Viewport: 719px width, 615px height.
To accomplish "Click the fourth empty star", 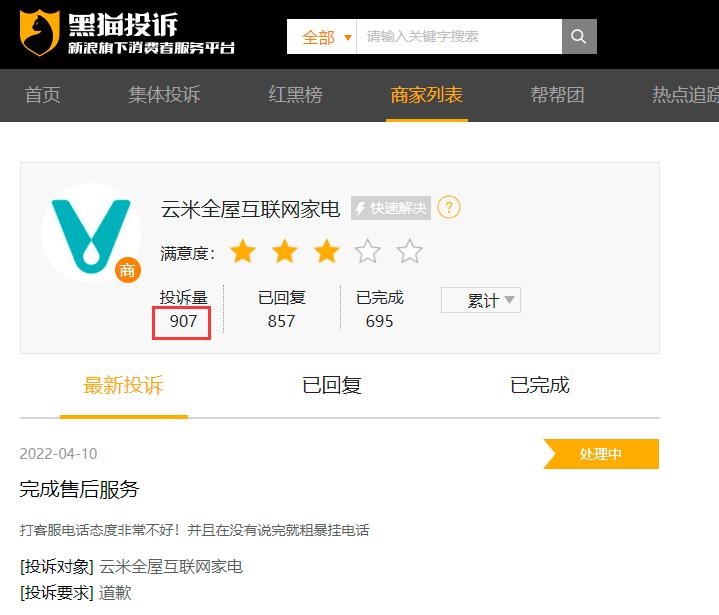I will 368,251.
